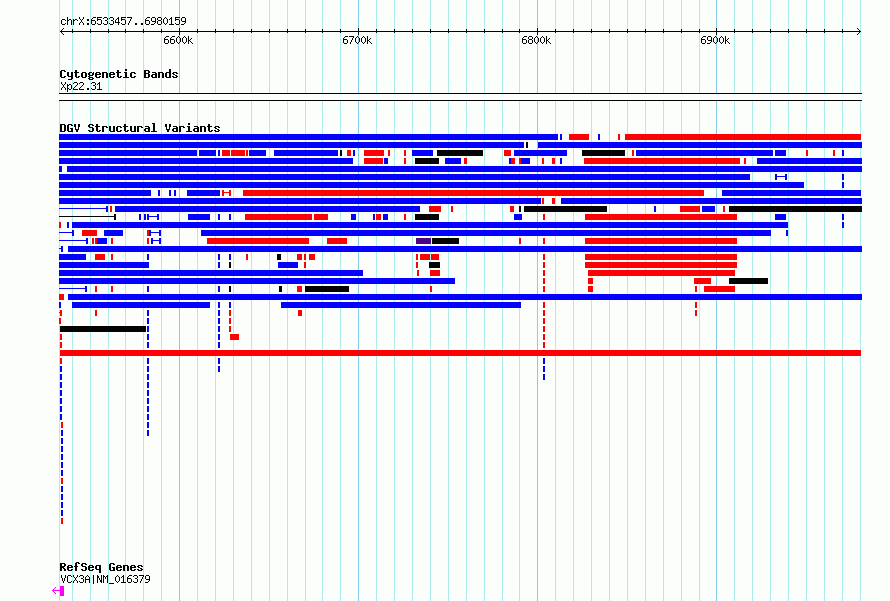Click the magenta VCX3A gene arrow glyph
The width and height of the screenshot is (890, 601).
click(x=58, y=591)
